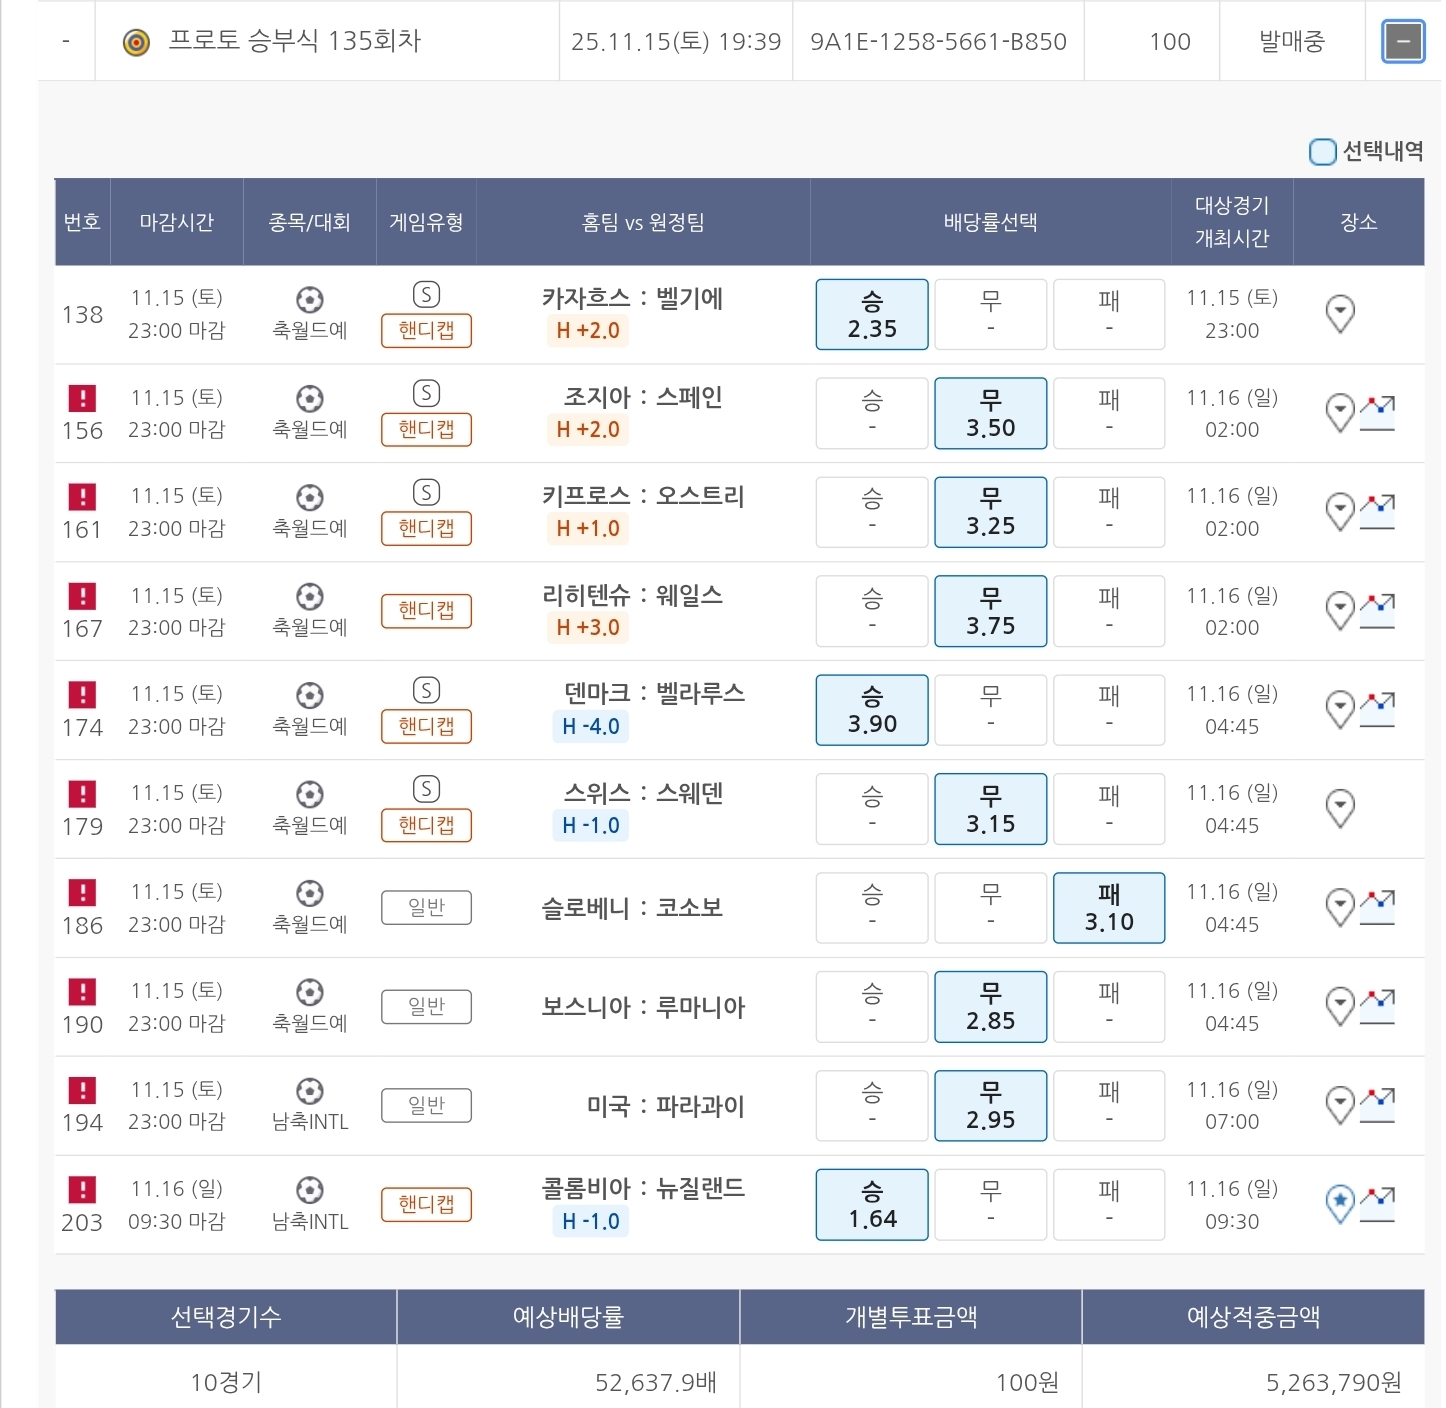Viewport: 1446px width, 1408px height.
Task: Collapse the 프로토 승부식 135회차 ticket row
Action: [x=1402, y=42]
